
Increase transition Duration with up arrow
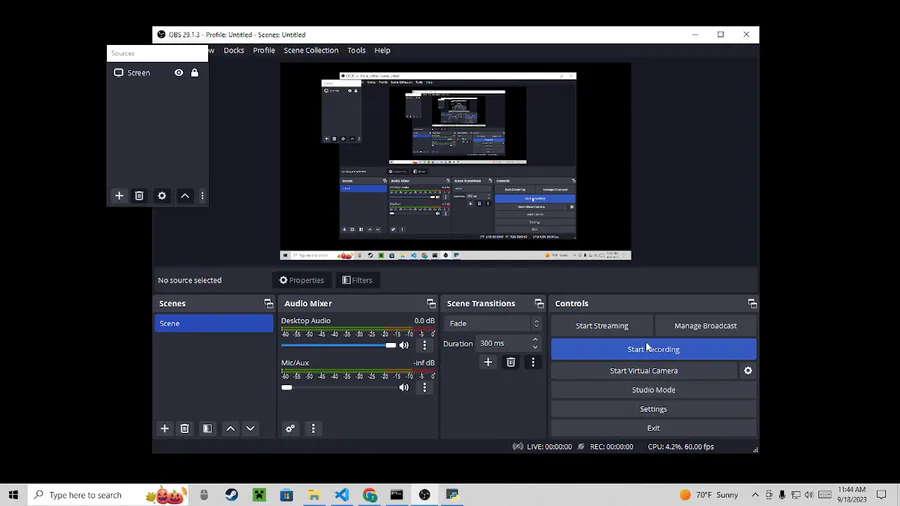(x=535, y=340)
